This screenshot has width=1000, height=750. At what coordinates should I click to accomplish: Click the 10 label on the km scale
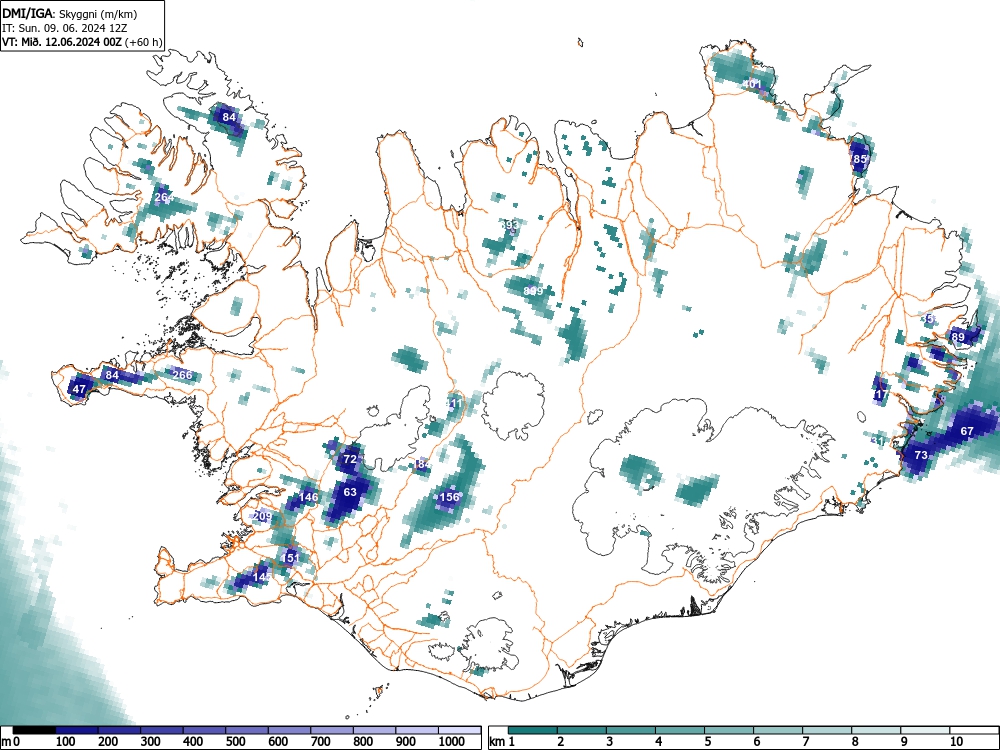click(x=955, y=741)
